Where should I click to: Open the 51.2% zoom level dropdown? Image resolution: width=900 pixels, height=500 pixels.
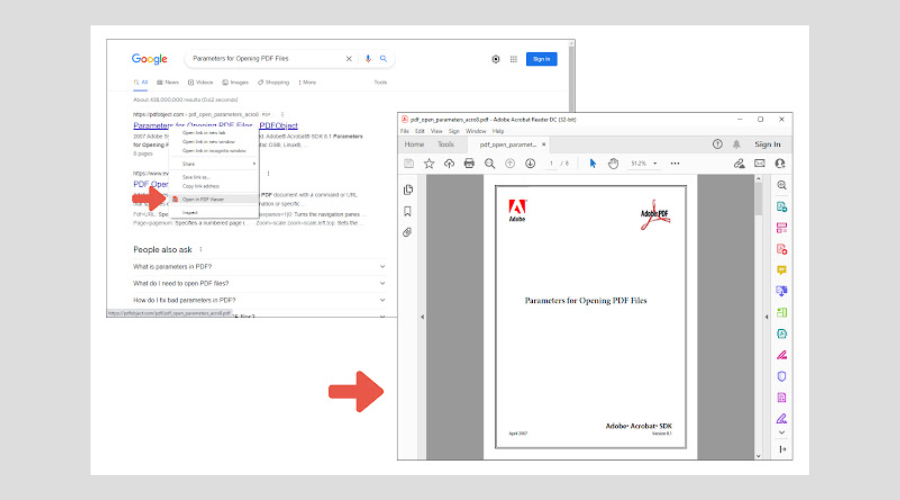[644, 164]
